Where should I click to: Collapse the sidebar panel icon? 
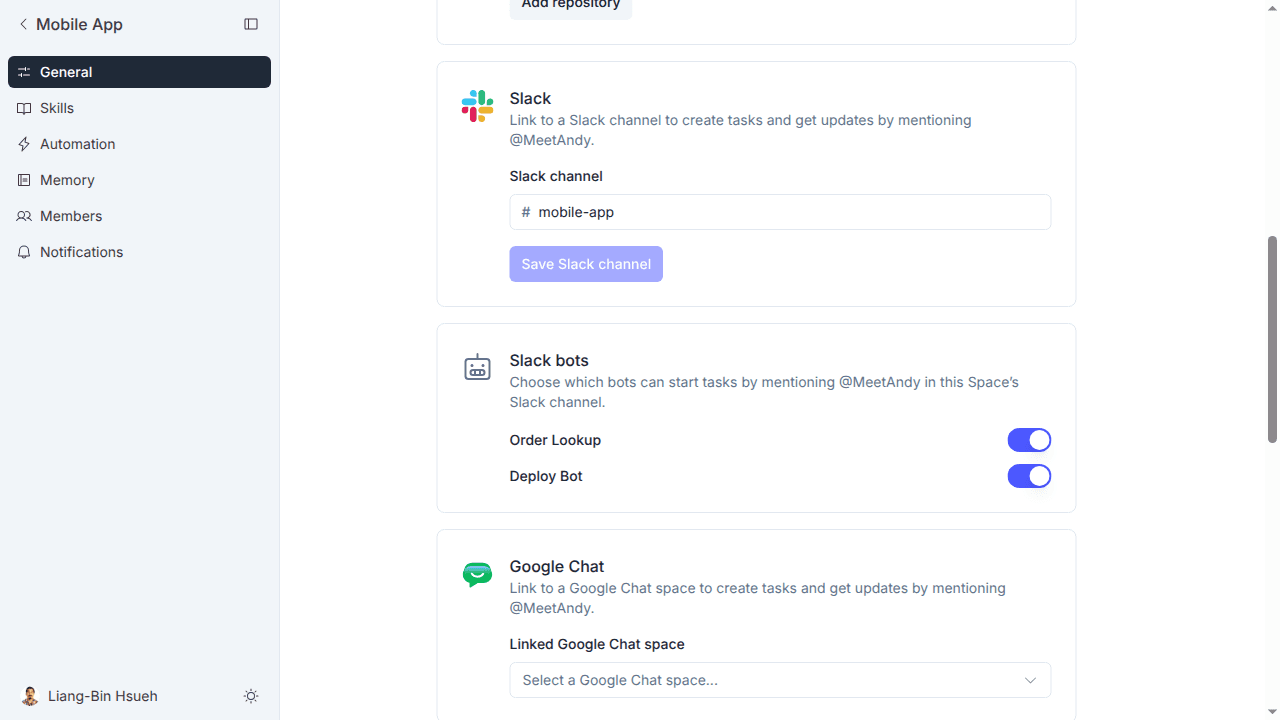coord(251,24)
